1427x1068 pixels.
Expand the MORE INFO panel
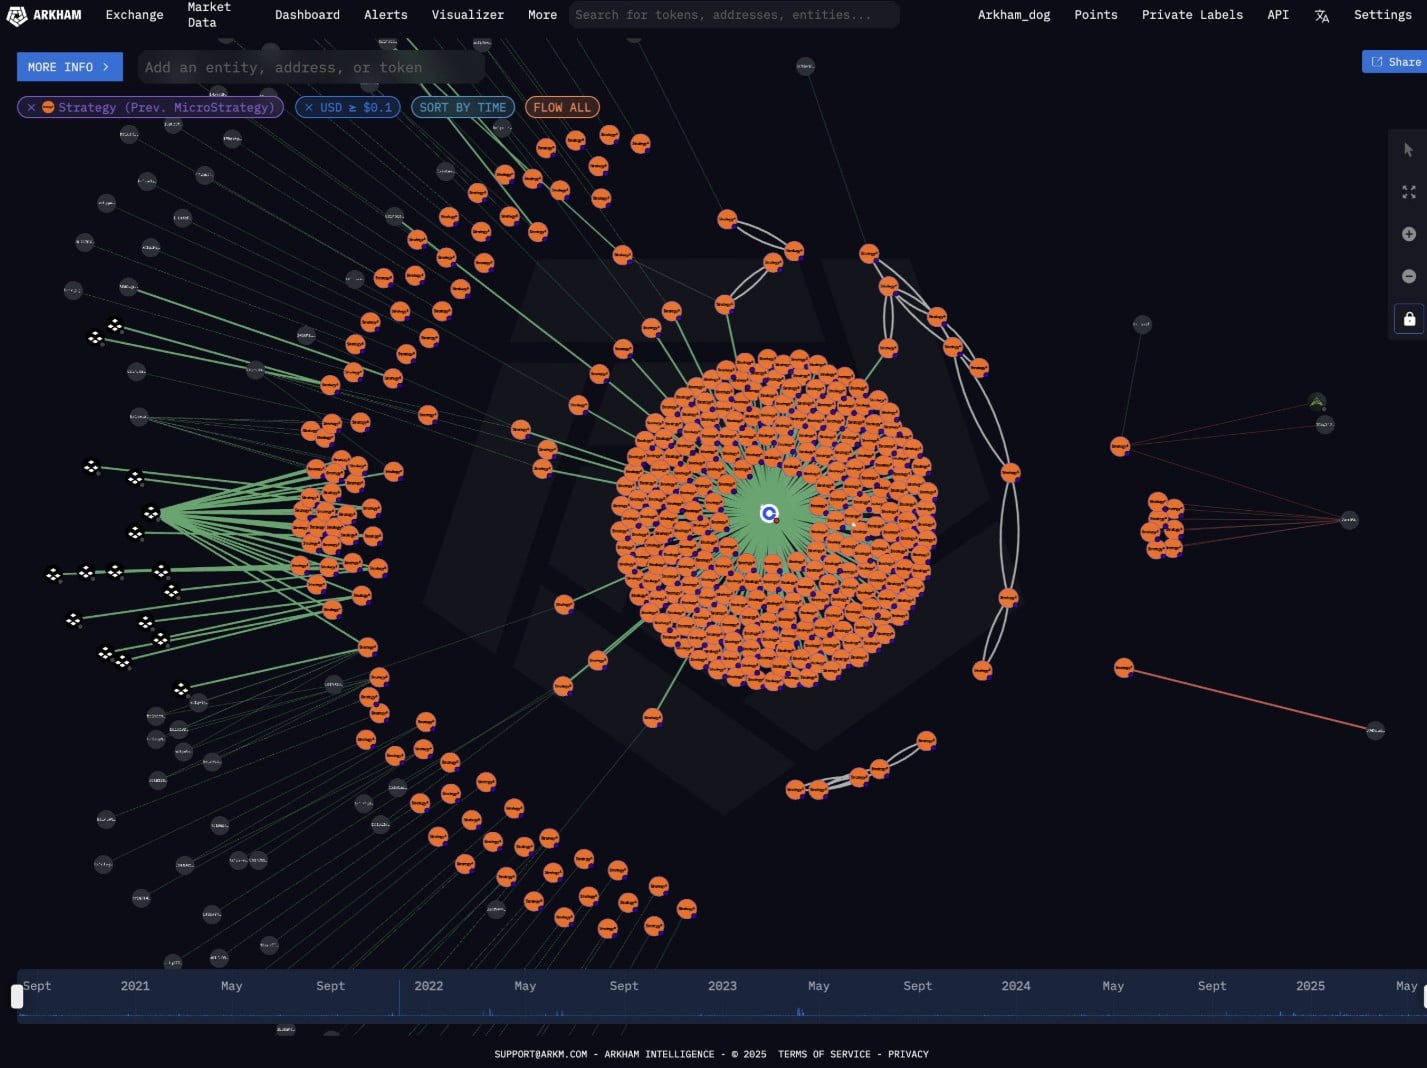70,67
